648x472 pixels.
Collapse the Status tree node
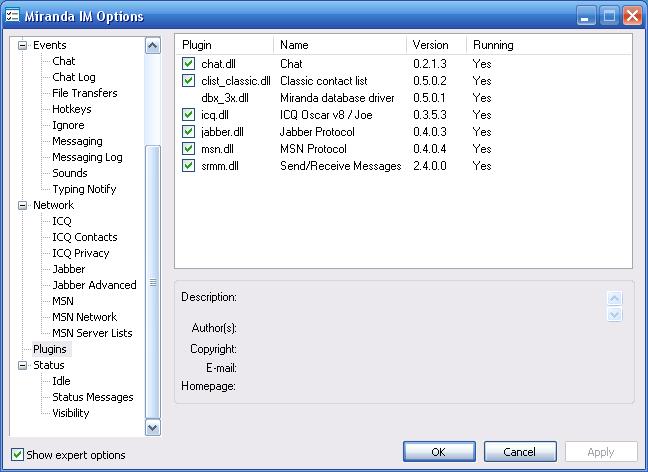point(23,365)
